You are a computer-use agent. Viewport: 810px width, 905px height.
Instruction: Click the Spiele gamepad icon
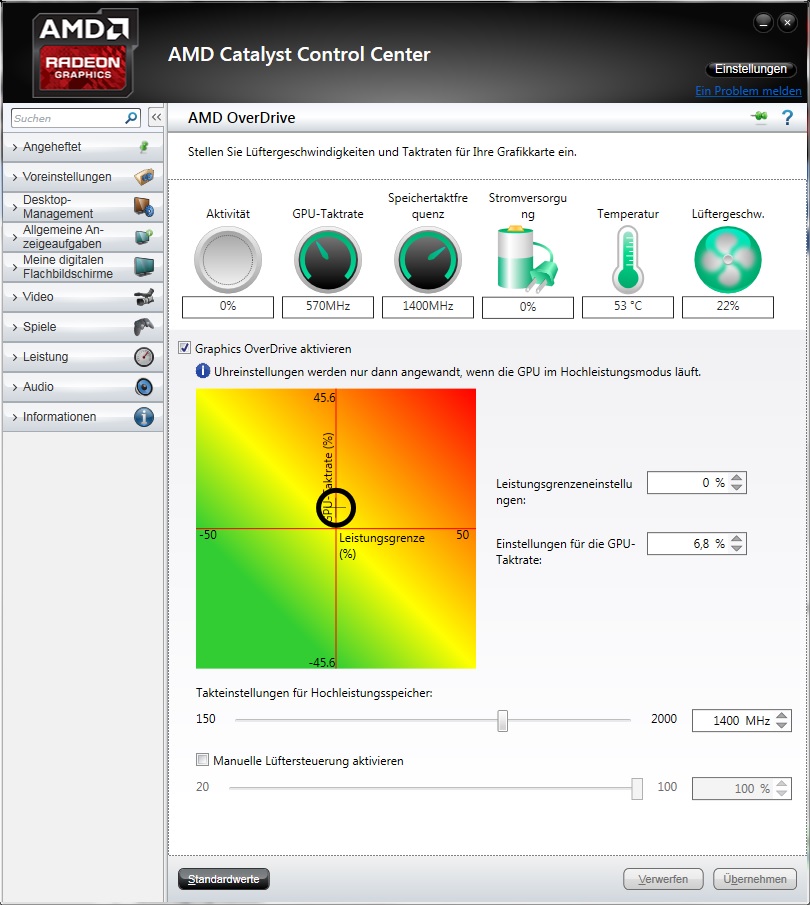144,327
